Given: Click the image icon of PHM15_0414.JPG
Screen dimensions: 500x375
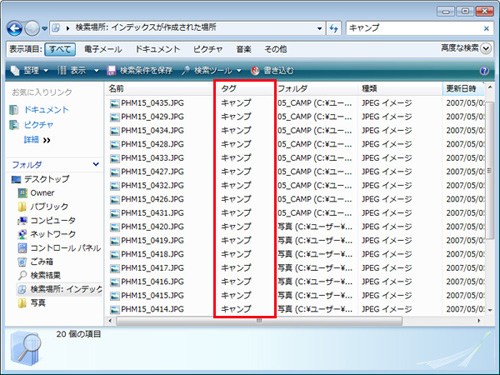Looking at the screenshot, I should click(115, 310).
